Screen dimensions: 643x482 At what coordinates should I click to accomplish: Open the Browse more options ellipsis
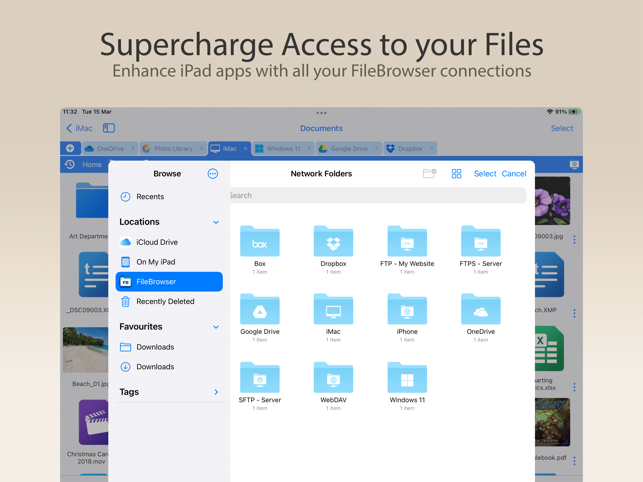tap(212, 174)
